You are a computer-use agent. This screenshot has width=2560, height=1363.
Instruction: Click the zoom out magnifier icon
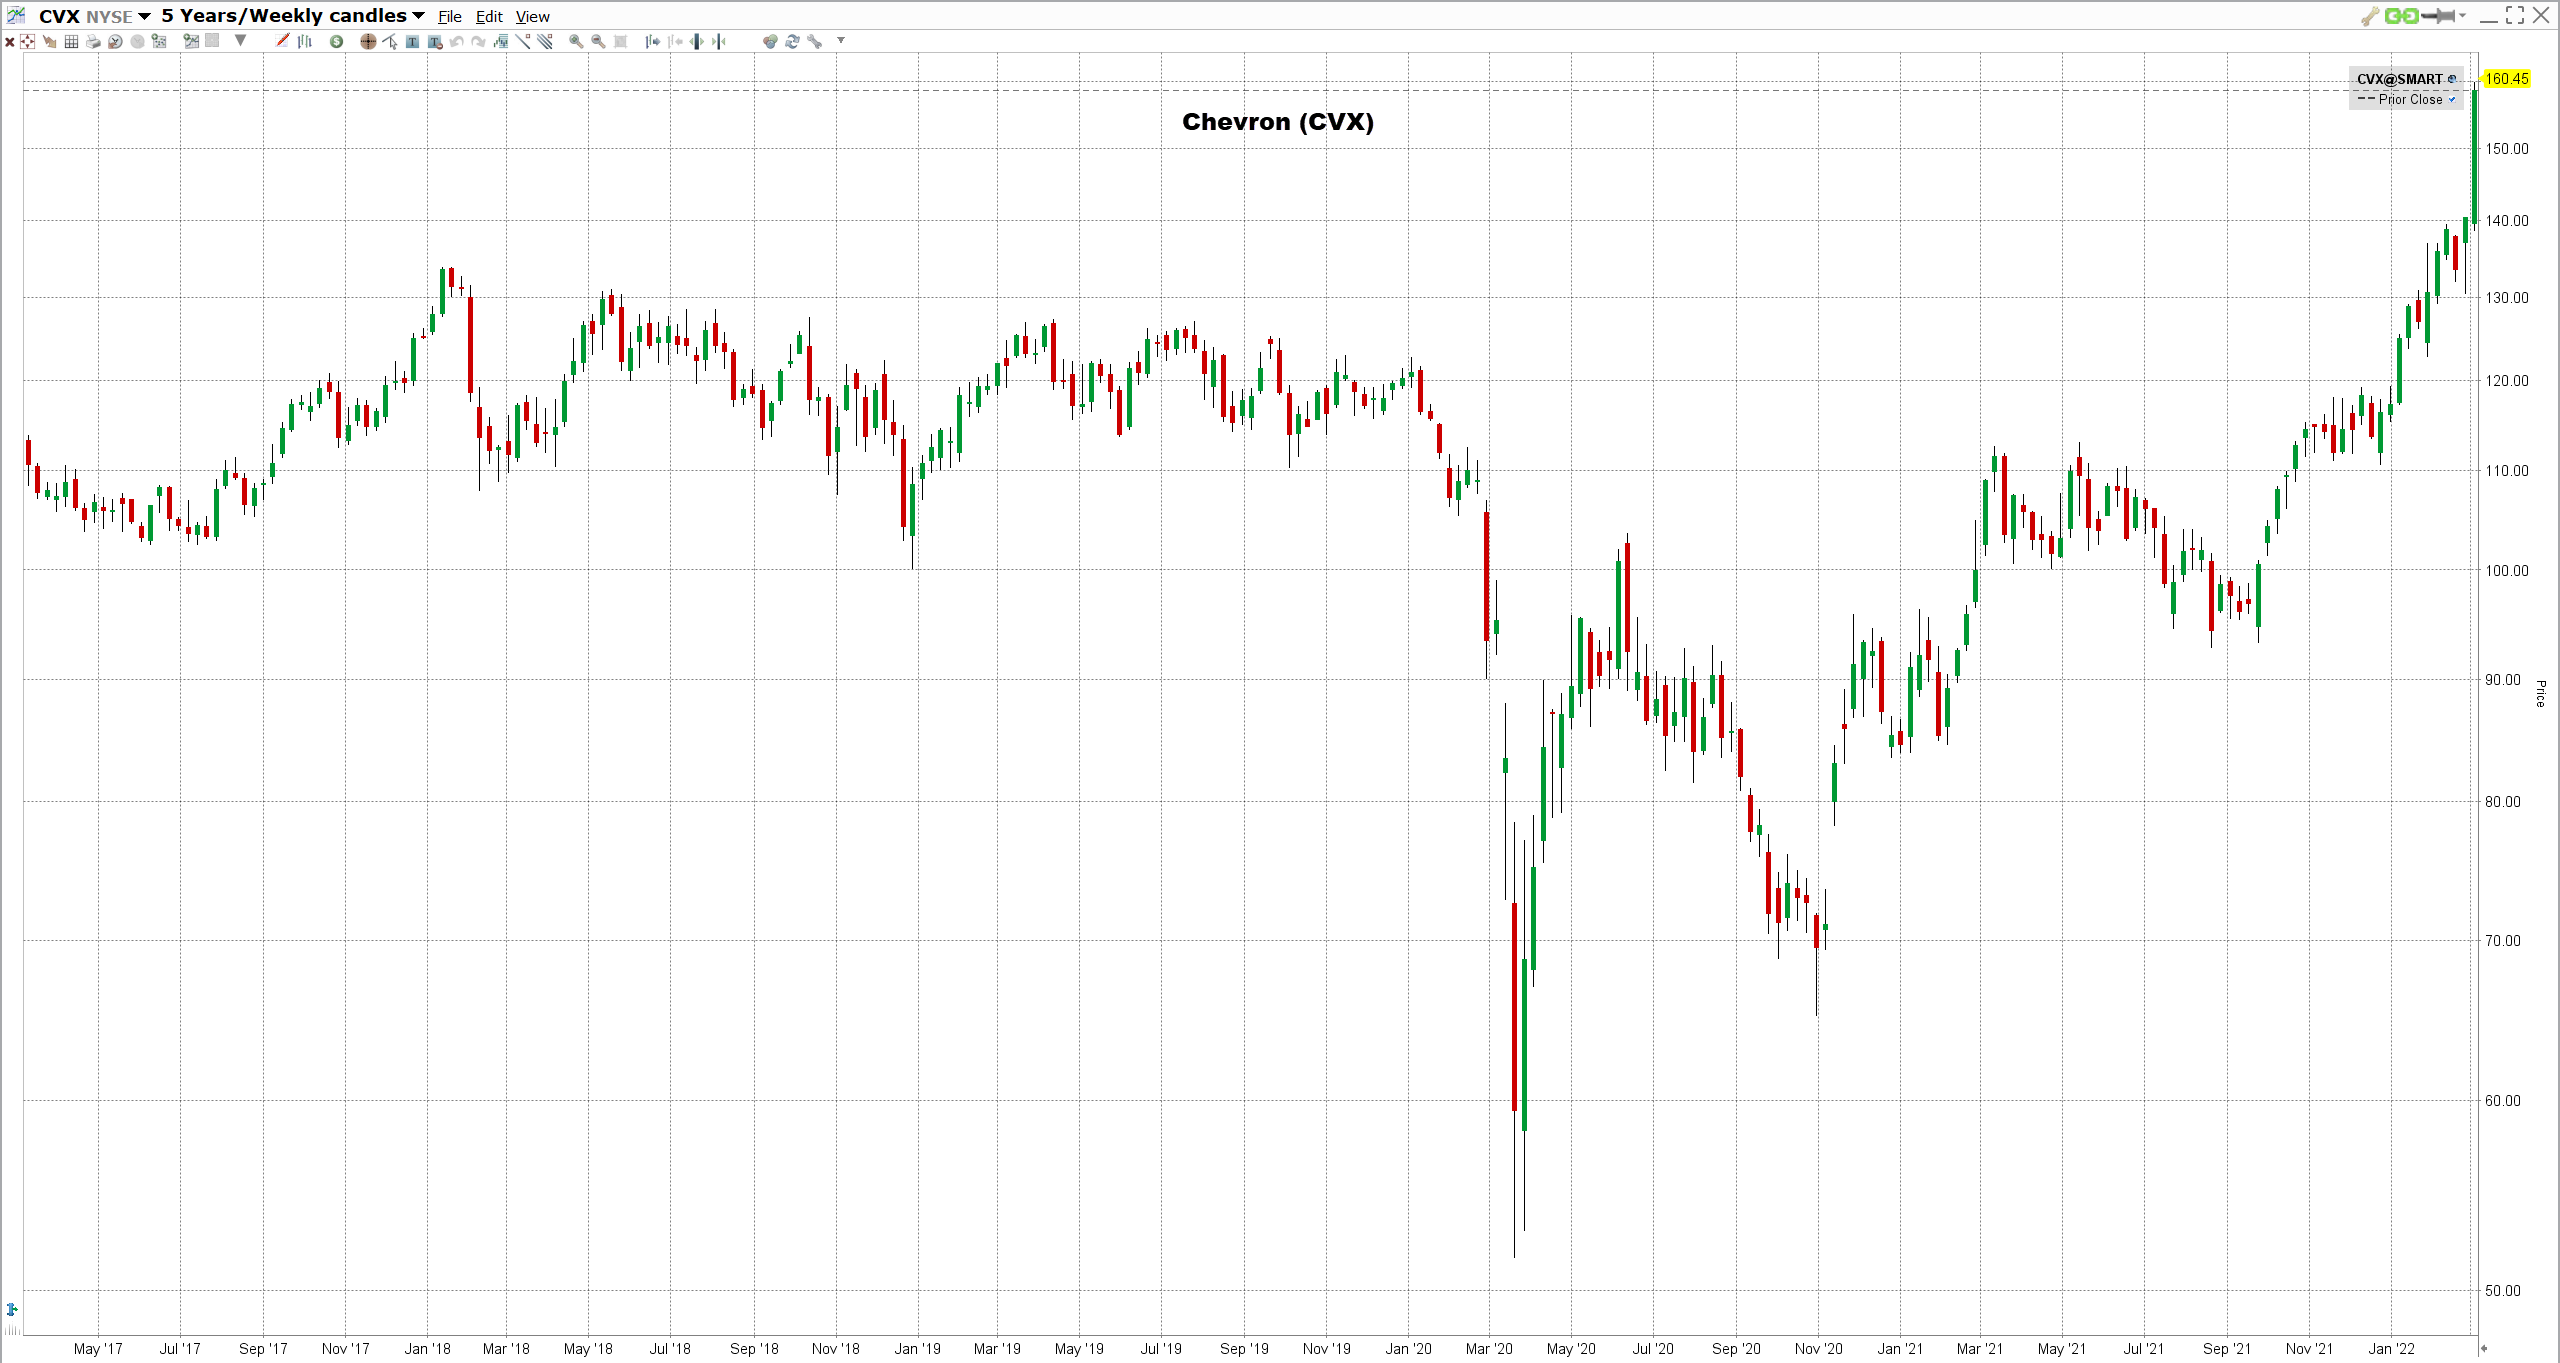pyautogui.click(x=598, y=41)
